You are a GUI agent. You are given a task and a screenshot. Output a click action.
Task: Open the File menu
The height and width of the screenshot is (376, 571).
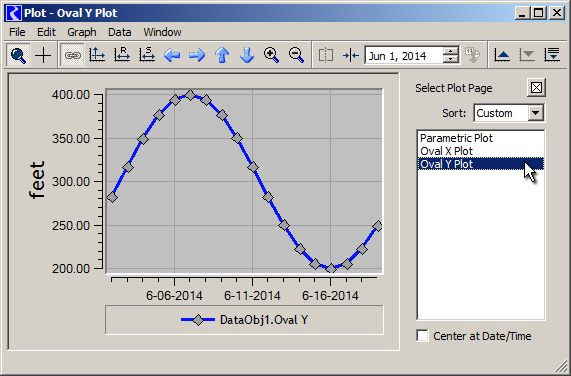(x=17, y=32)
